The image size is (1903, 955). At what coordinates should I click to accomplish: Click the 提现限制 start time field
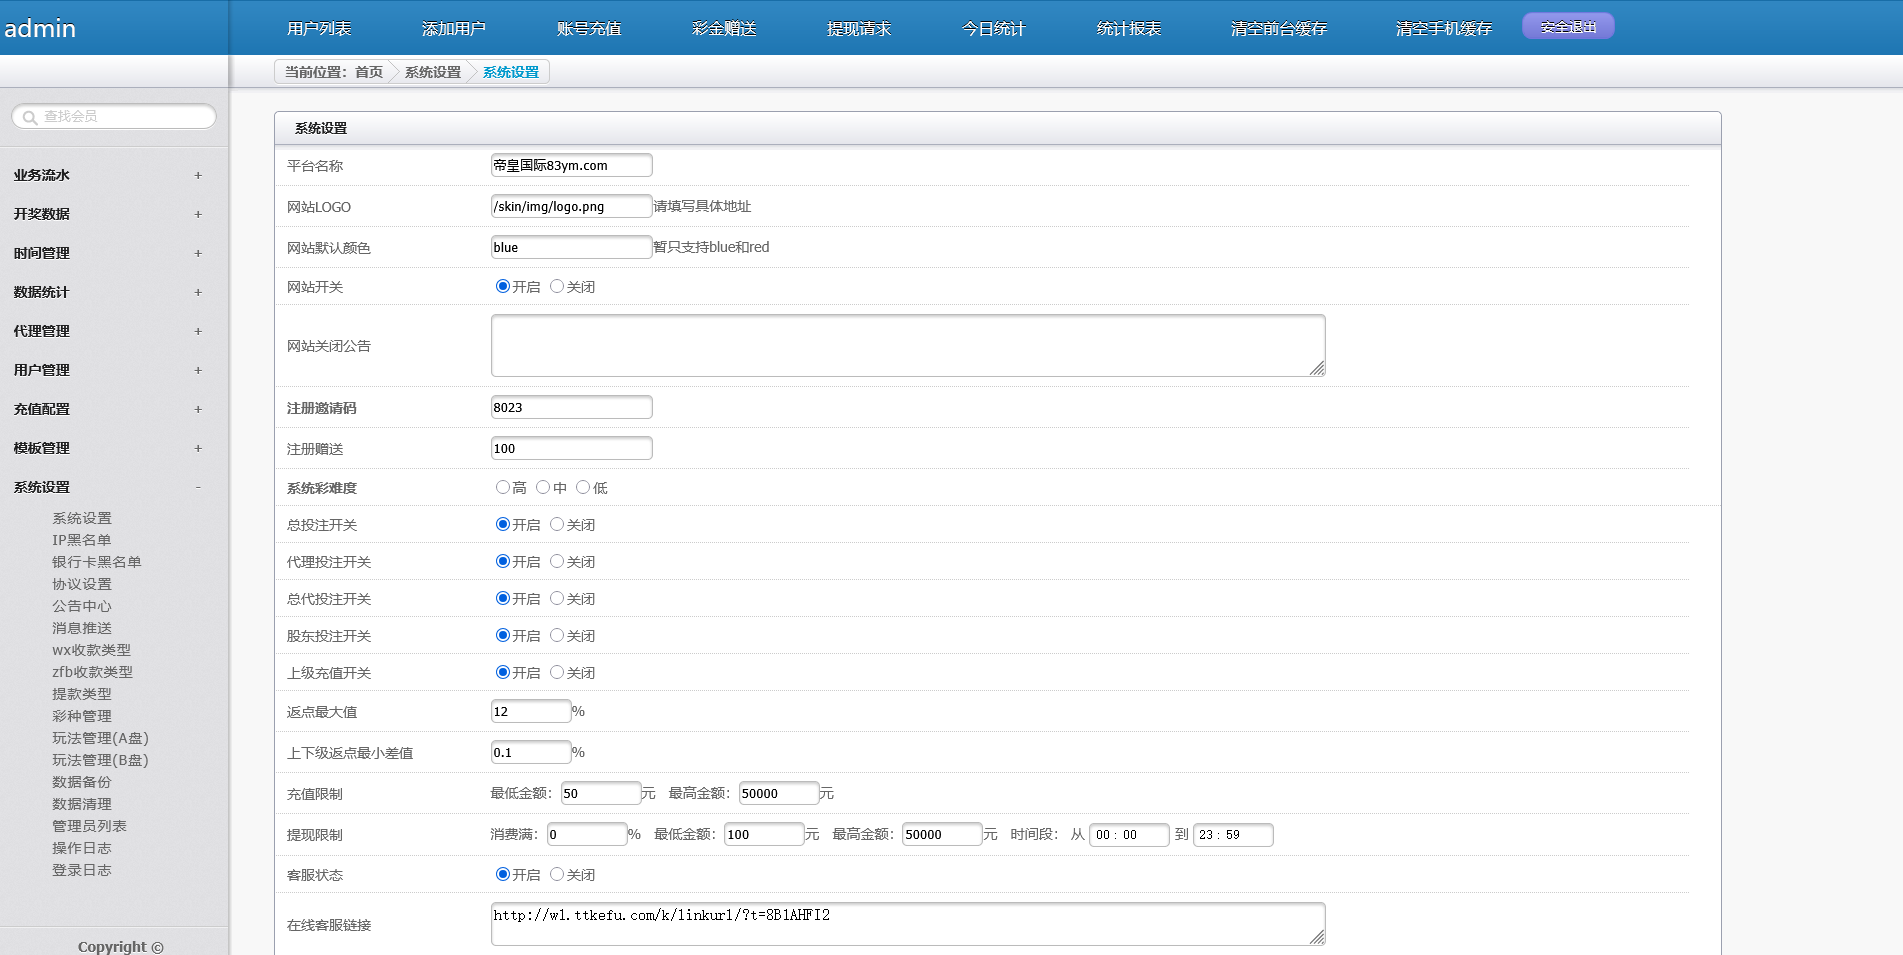[x=1129, y=834]
